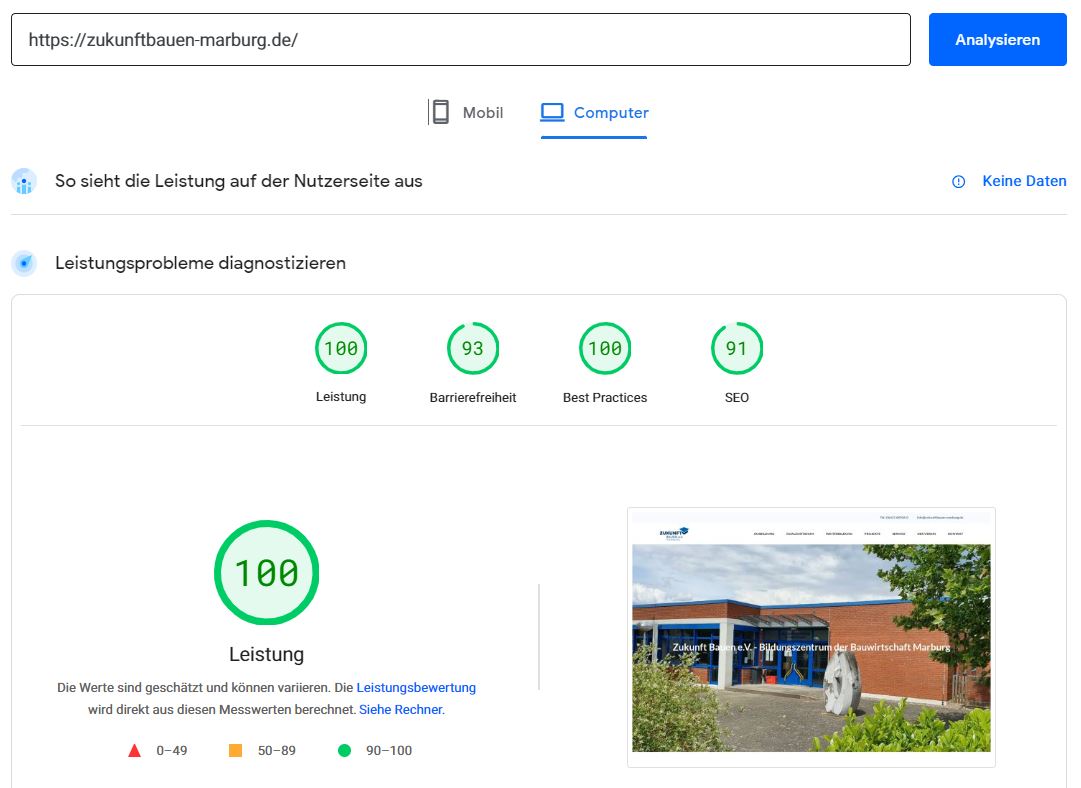
Task: Open the SEO score gauge showing 91
Action: point(736,349)
